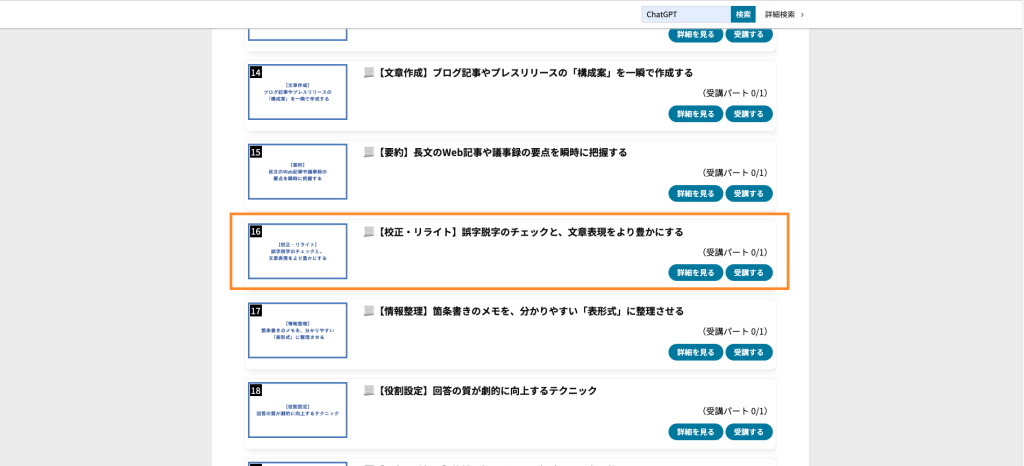Click the document icon beside lesson 16 title
The height and width of the screenshot is (466, 1024).
click(369, 232)
